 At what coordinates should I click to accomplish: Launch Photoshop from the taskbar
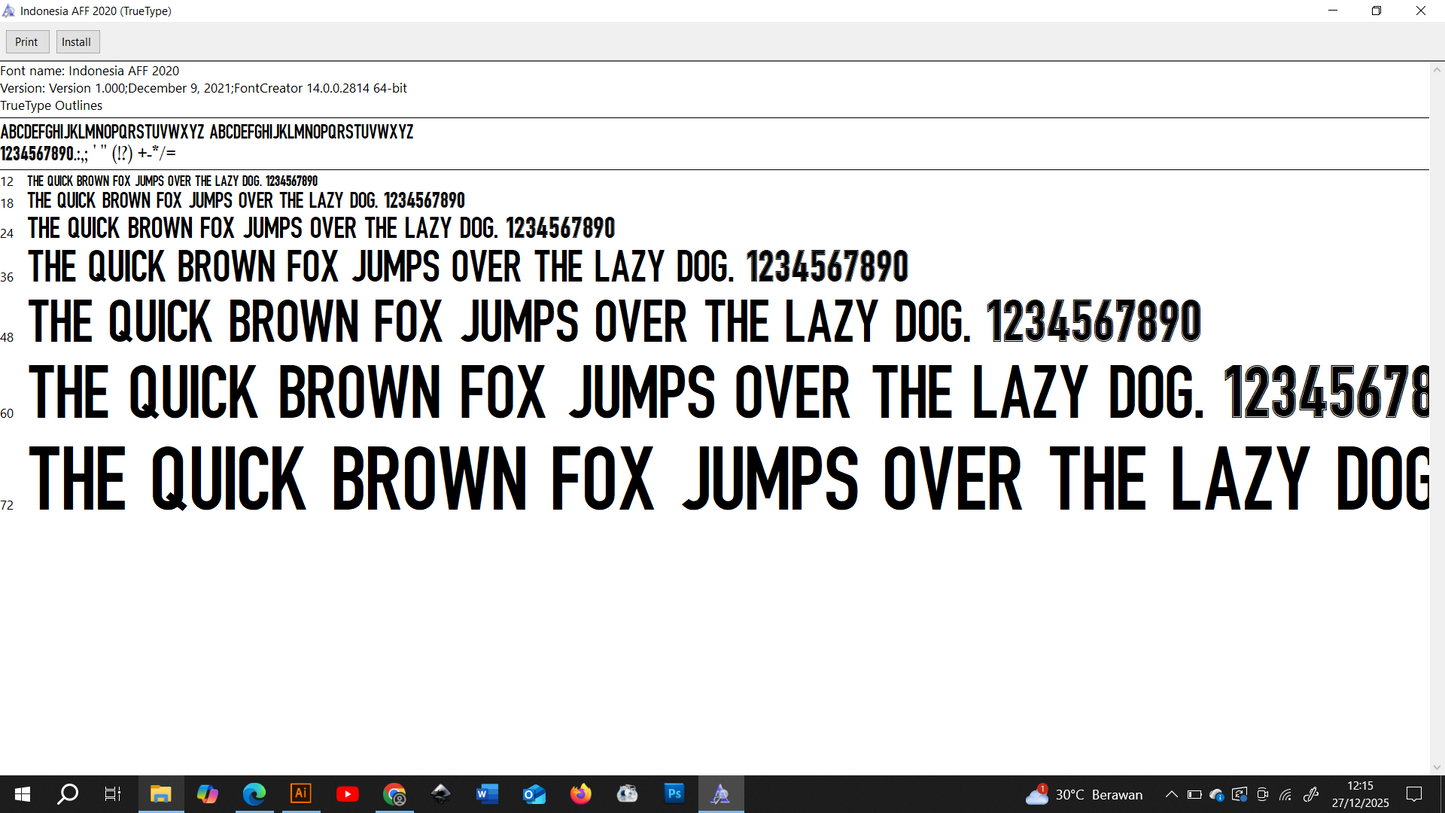click(674, 794)
